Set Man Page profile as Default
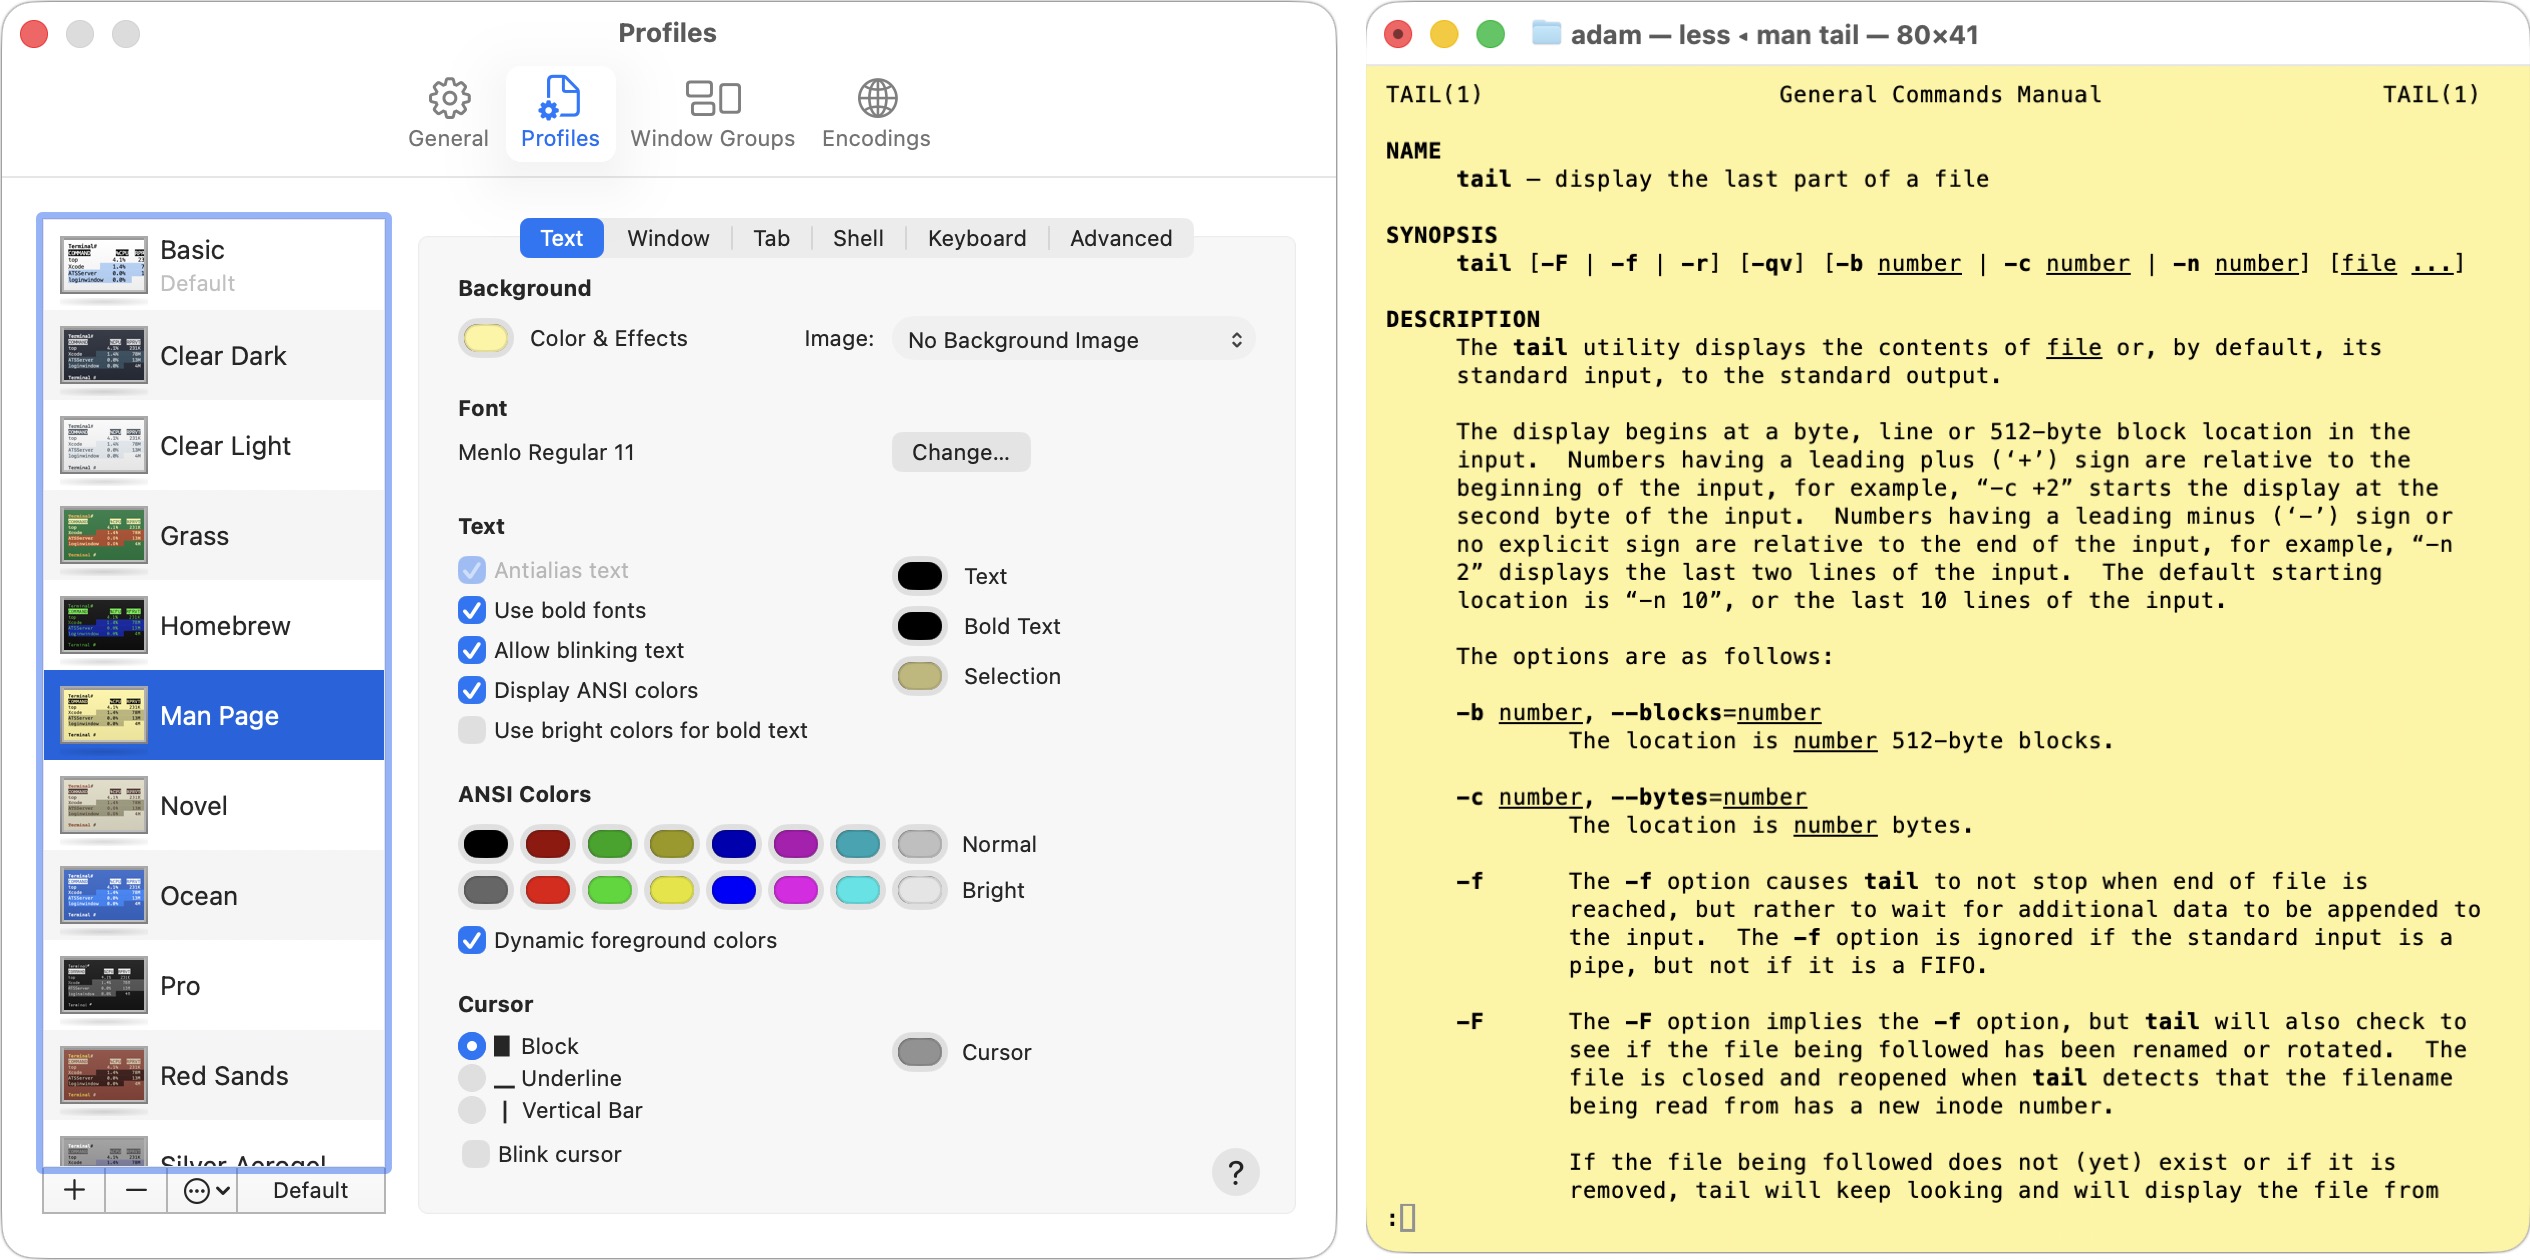This screenshot has height=1260, width=2530. point(310,1190)
